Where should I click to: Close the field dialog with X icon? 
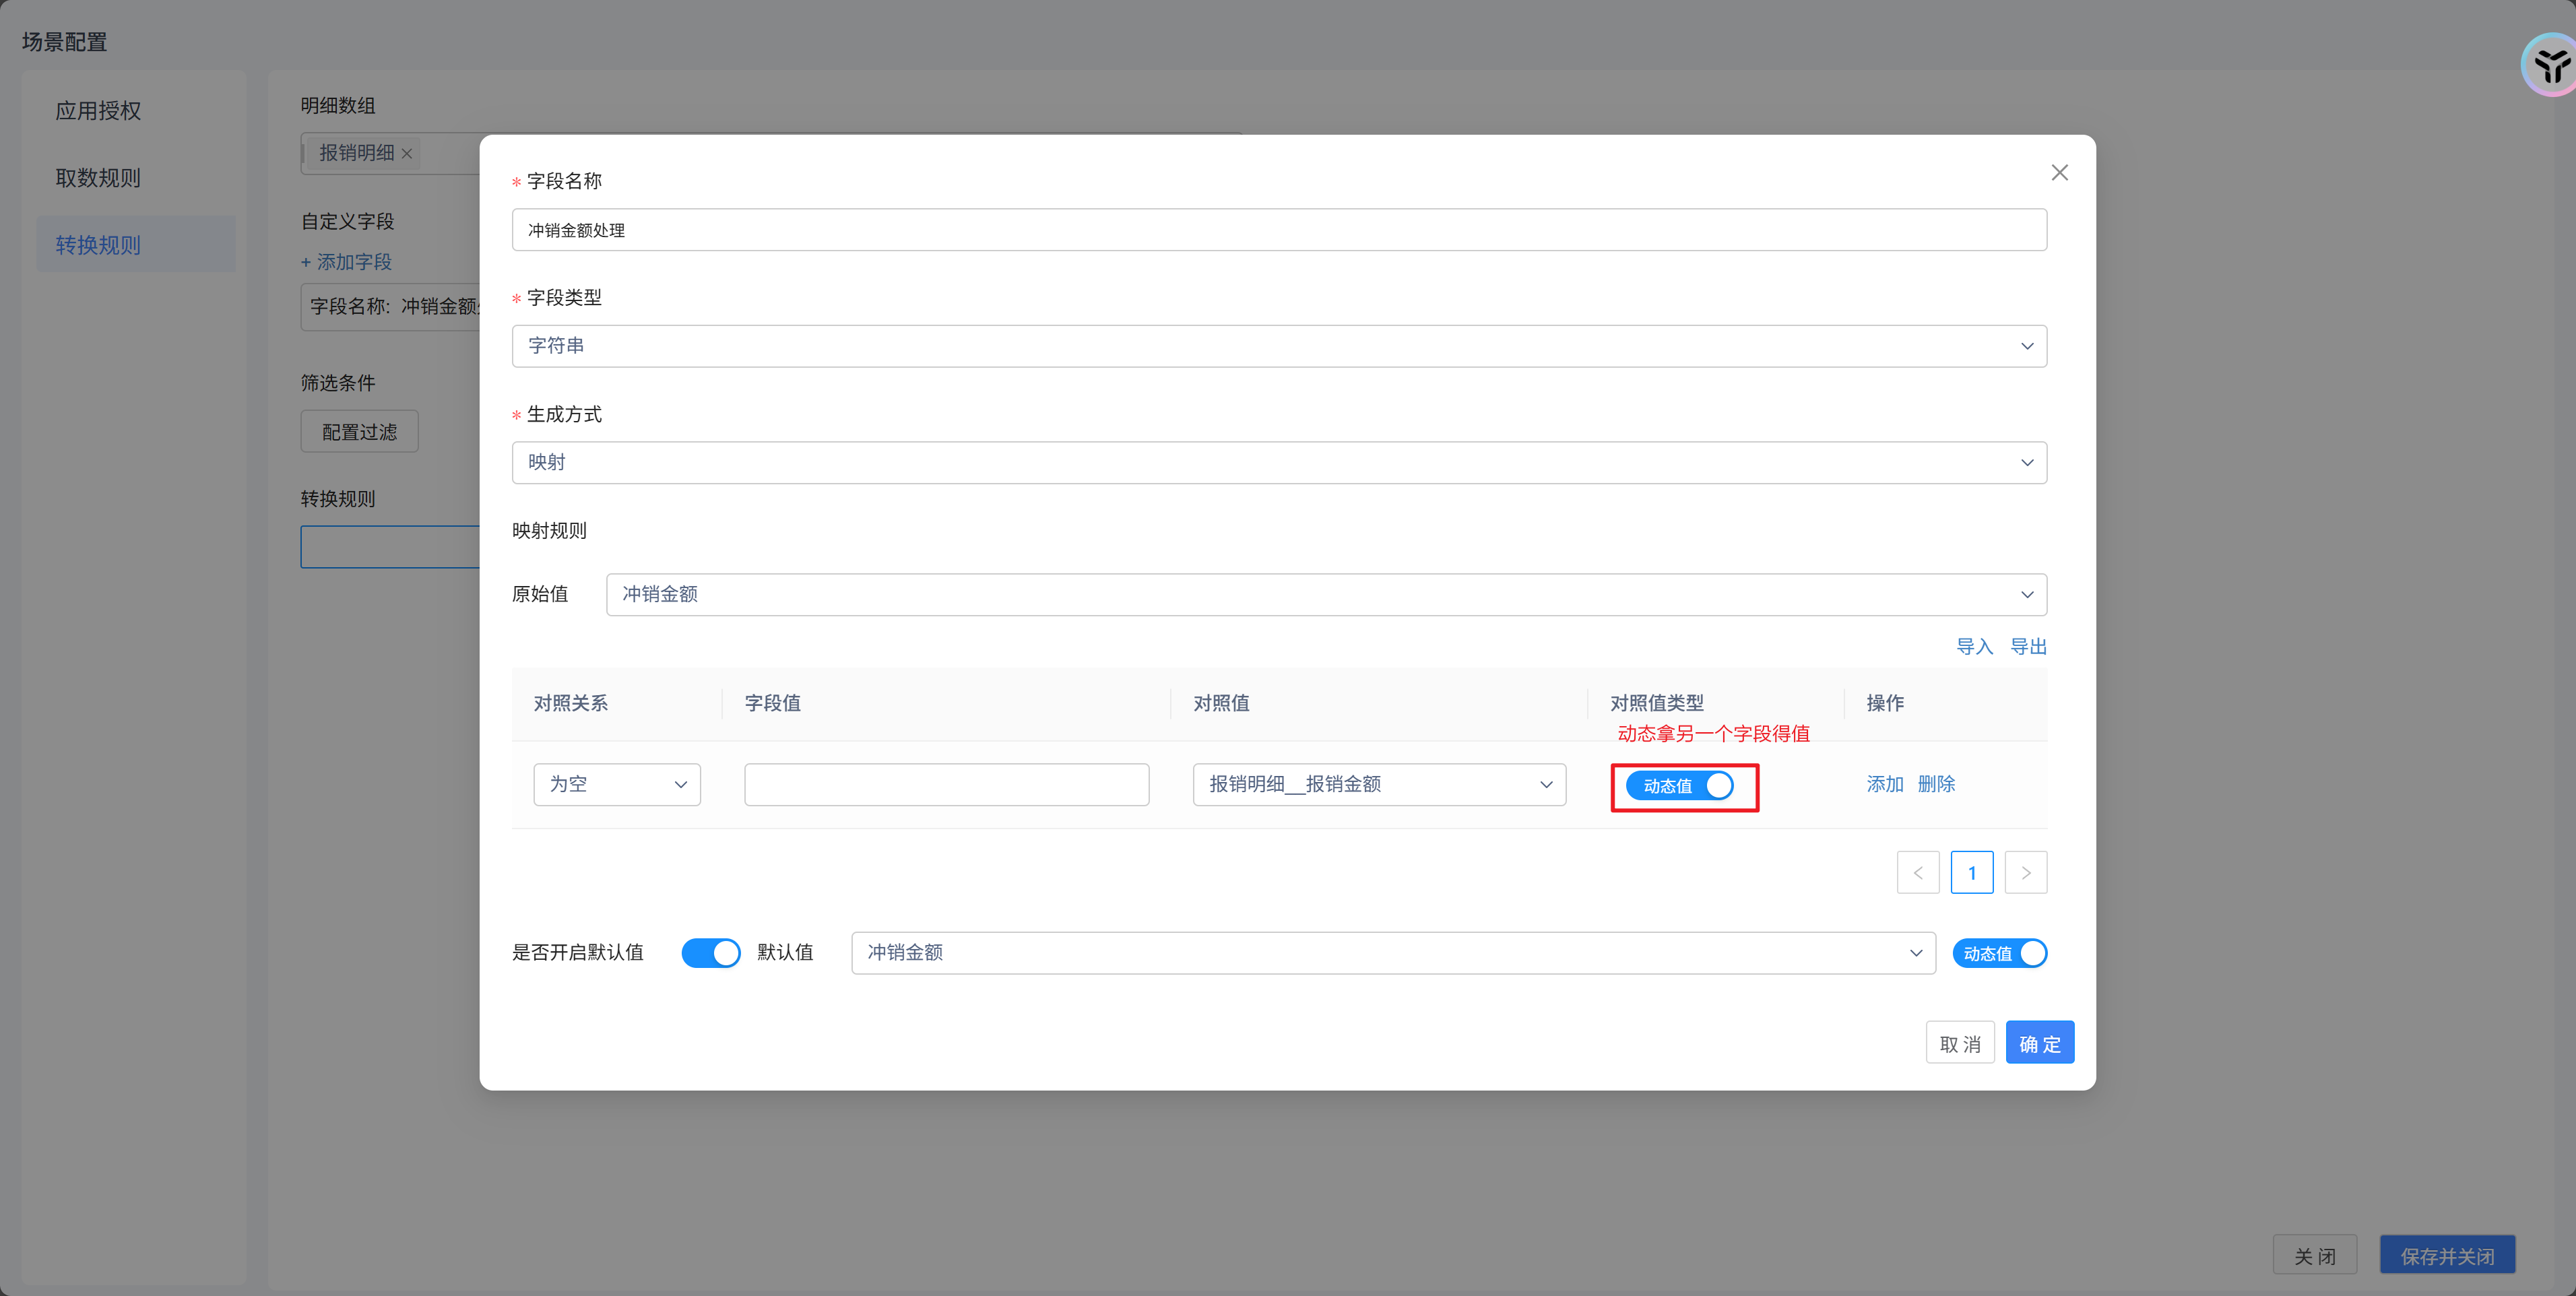click(2059, 173)
